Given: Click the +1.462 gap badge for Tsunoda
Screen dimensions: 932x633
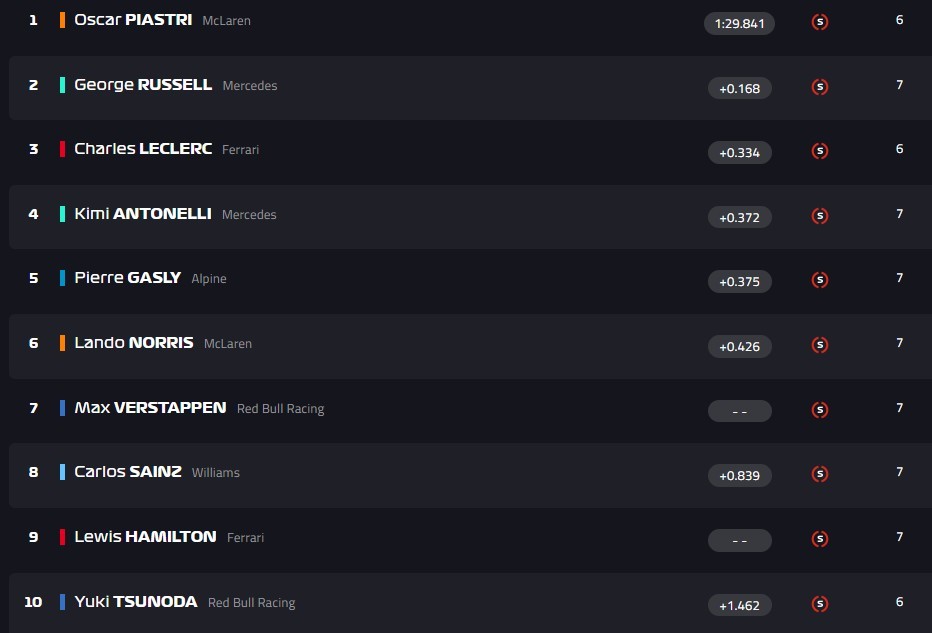Looking at the screenshot, I should 739,605.
